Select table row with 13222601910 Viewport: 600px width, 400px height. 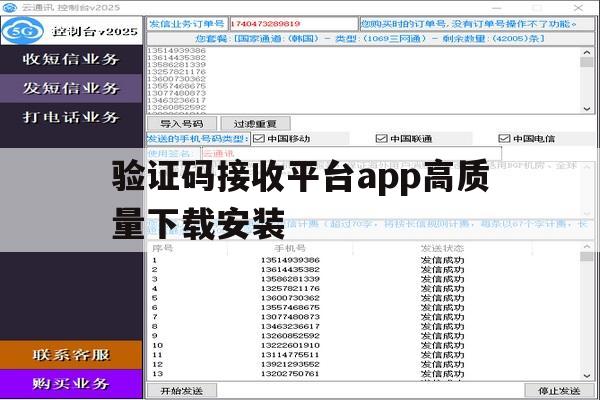(364, 345)
